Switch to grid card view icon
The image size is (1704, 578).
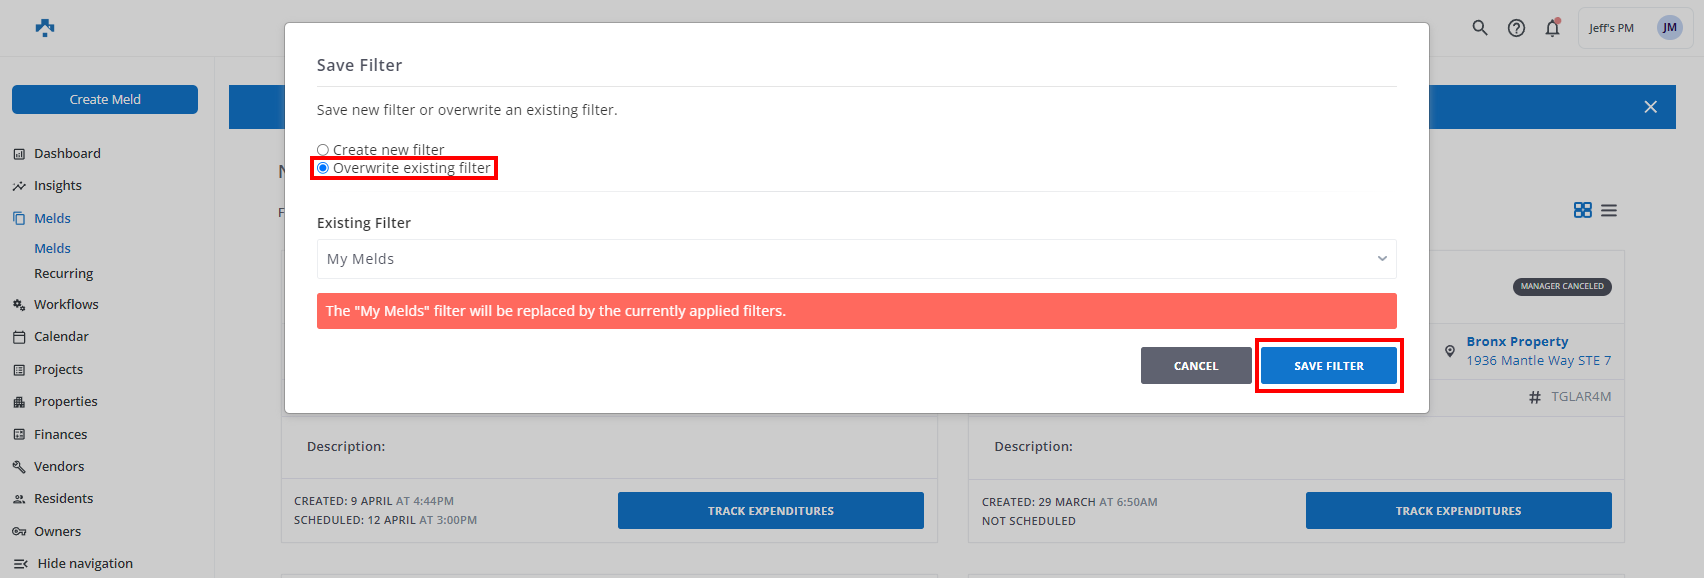point(1582,210)
